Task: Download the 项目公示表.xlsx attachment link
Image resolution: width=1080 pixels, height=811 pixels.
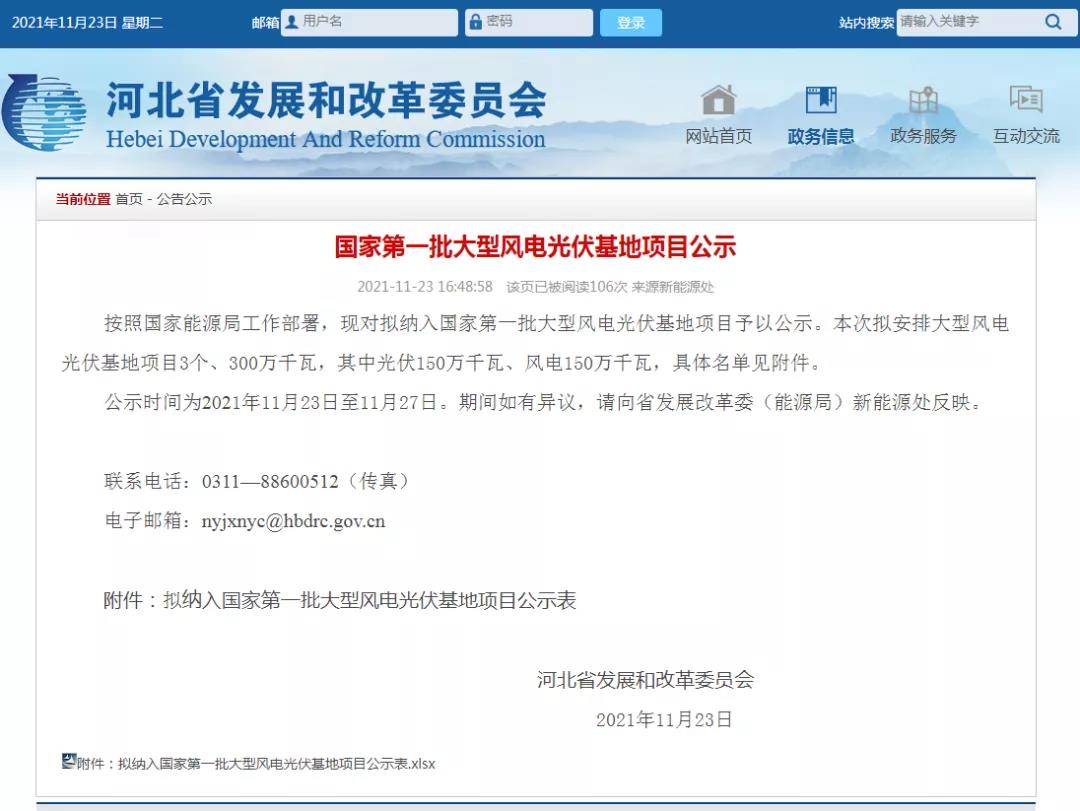Action: click(x=250, y=762)
